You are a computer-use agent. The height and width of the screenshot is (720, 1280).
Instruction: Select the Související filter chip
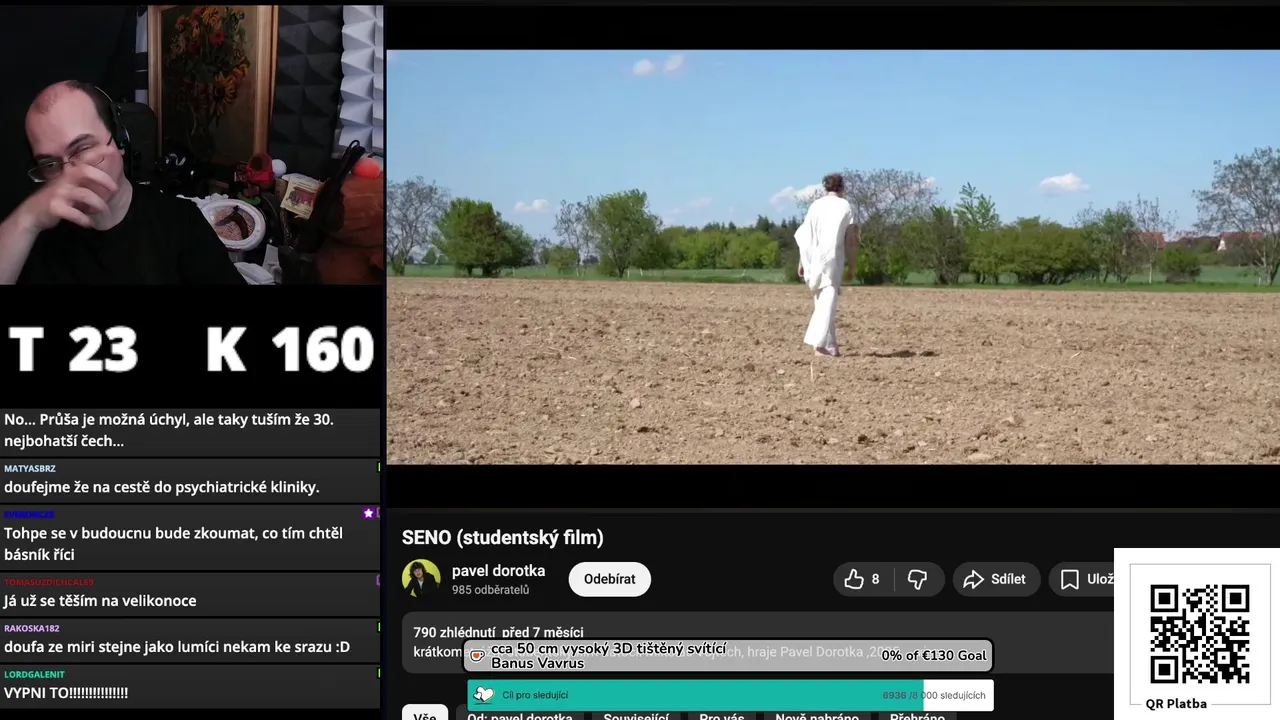636,716
